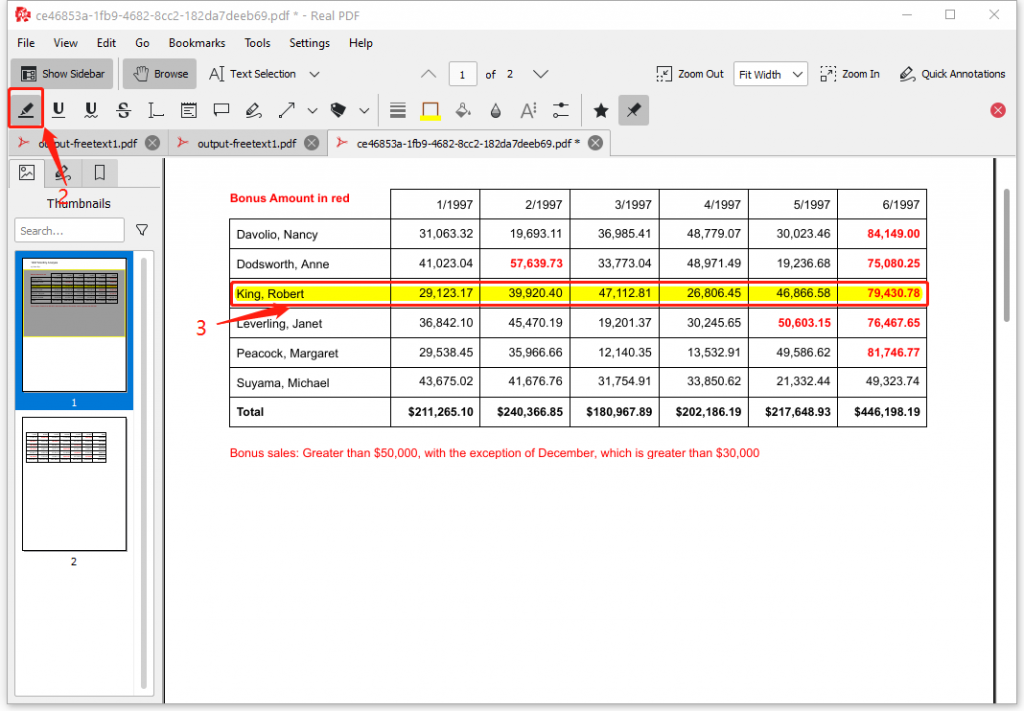
Task: Click the star bookmark annotation icon
Action: click(x=600, y=110)
